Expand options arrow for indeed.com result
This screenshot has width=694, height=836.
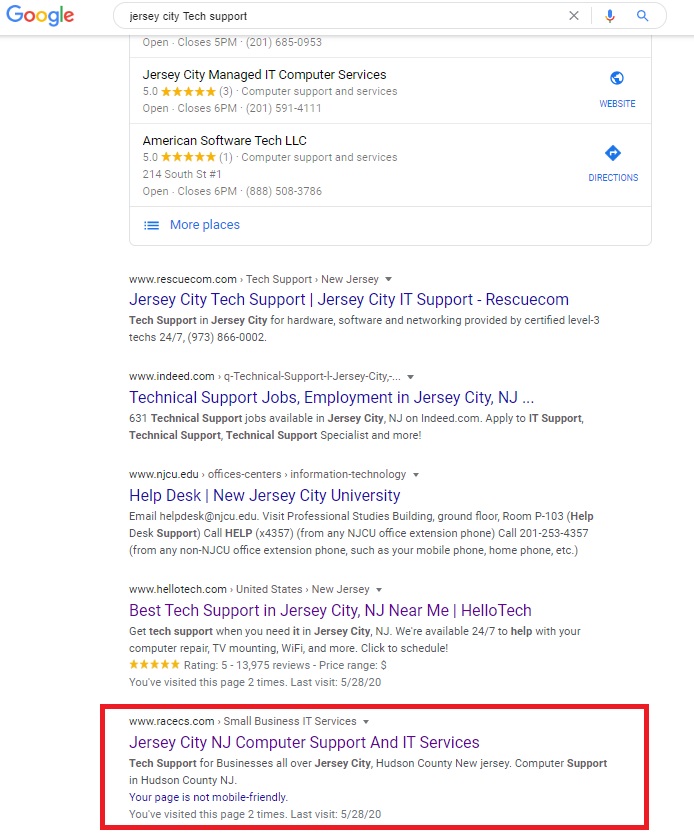410,377
